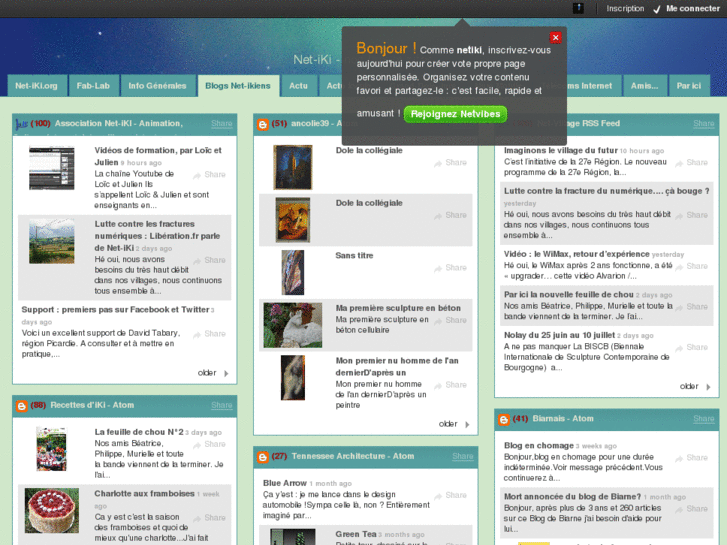Share Vidéo le WiMax article
This screenshot has height=545, width=727.
pyautogui.click(x=691, y=266)
